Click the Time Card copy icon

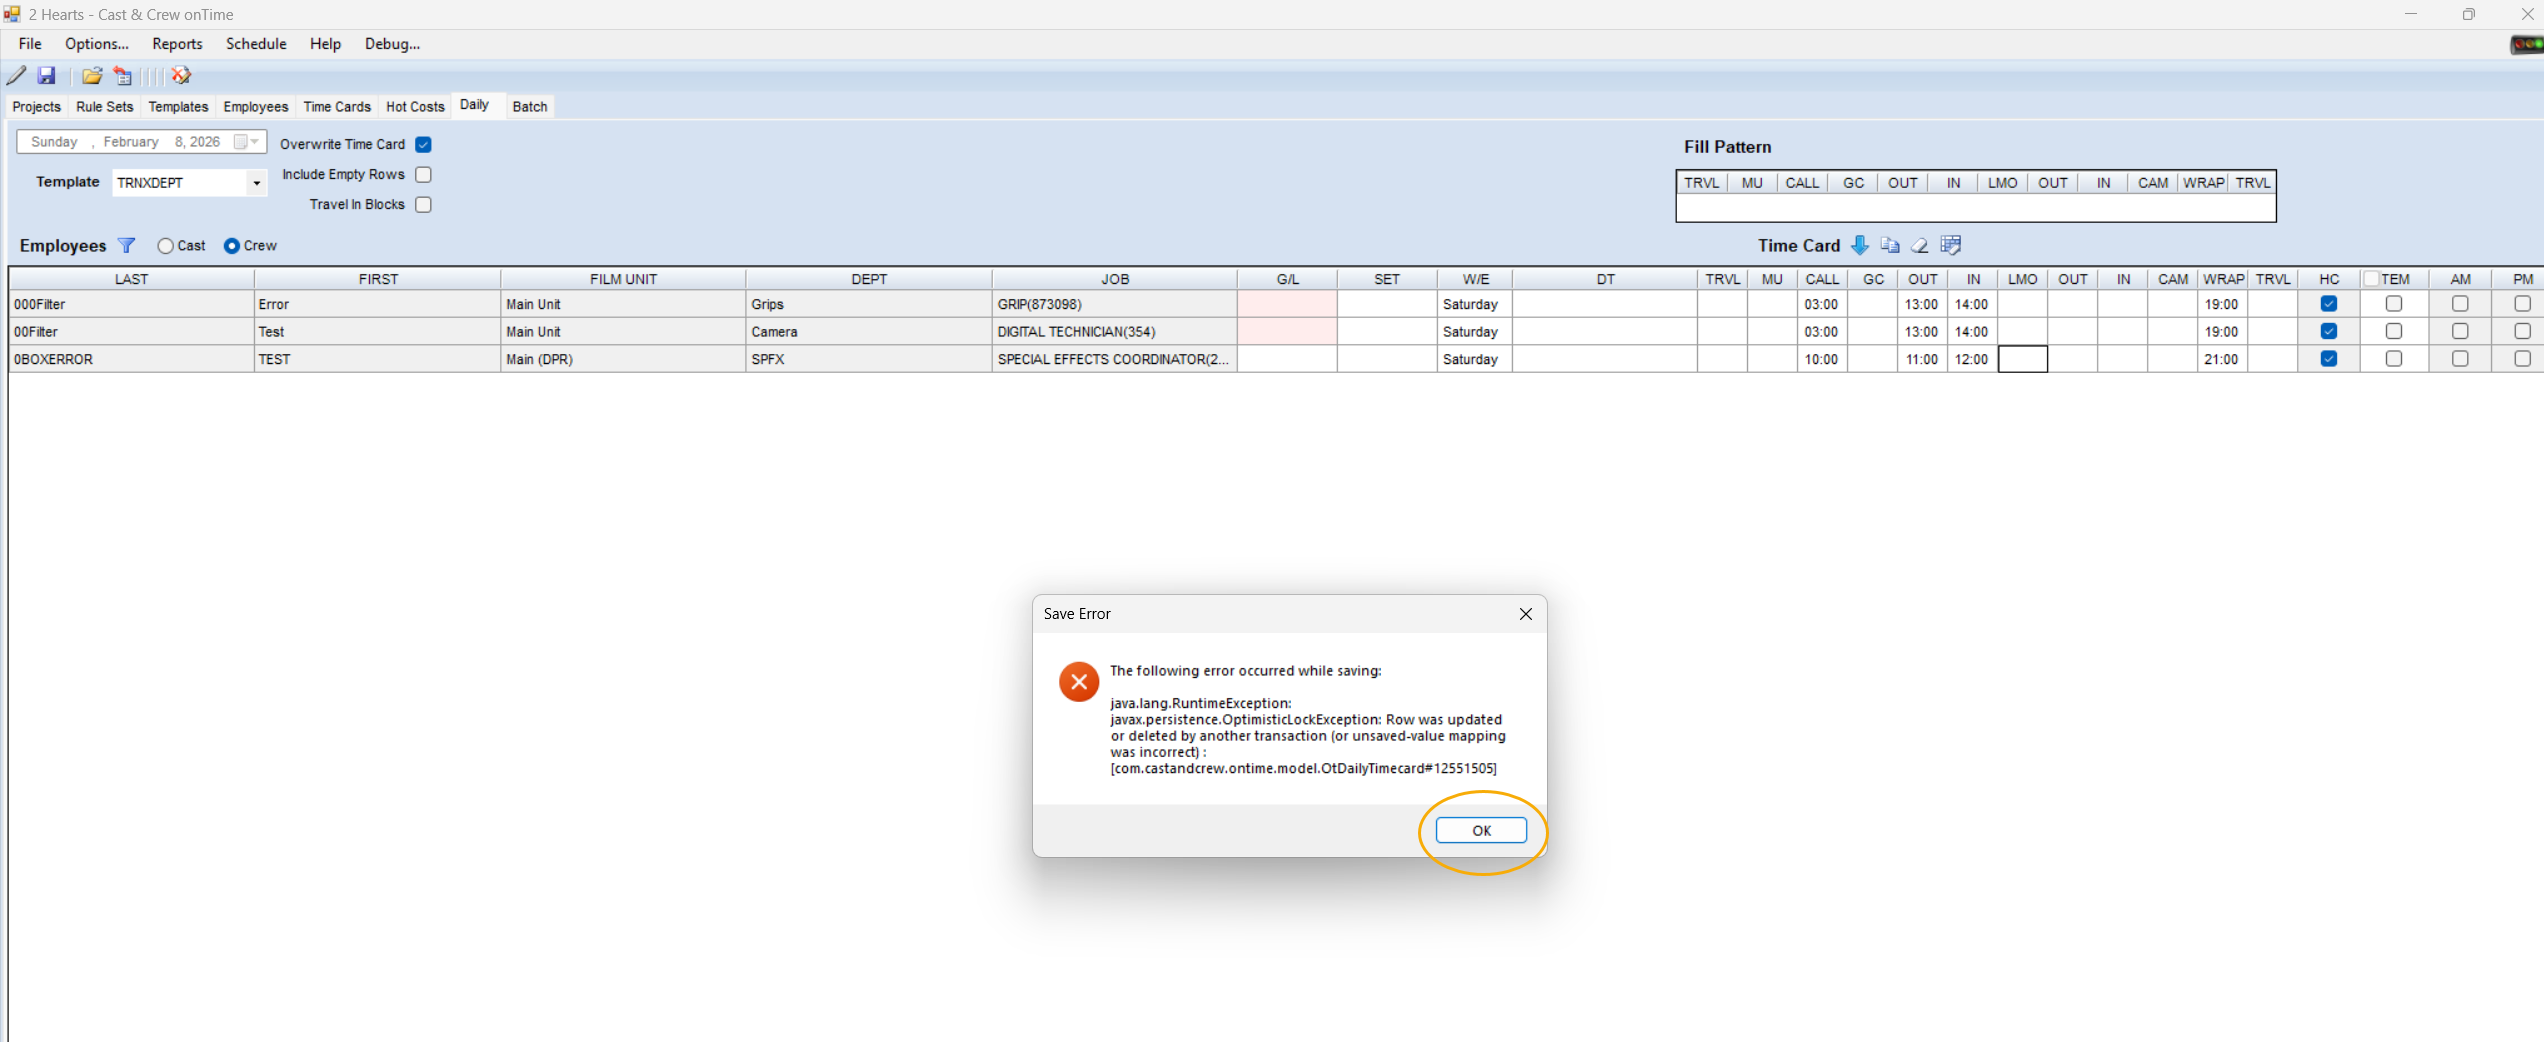tap(1889, 245)
